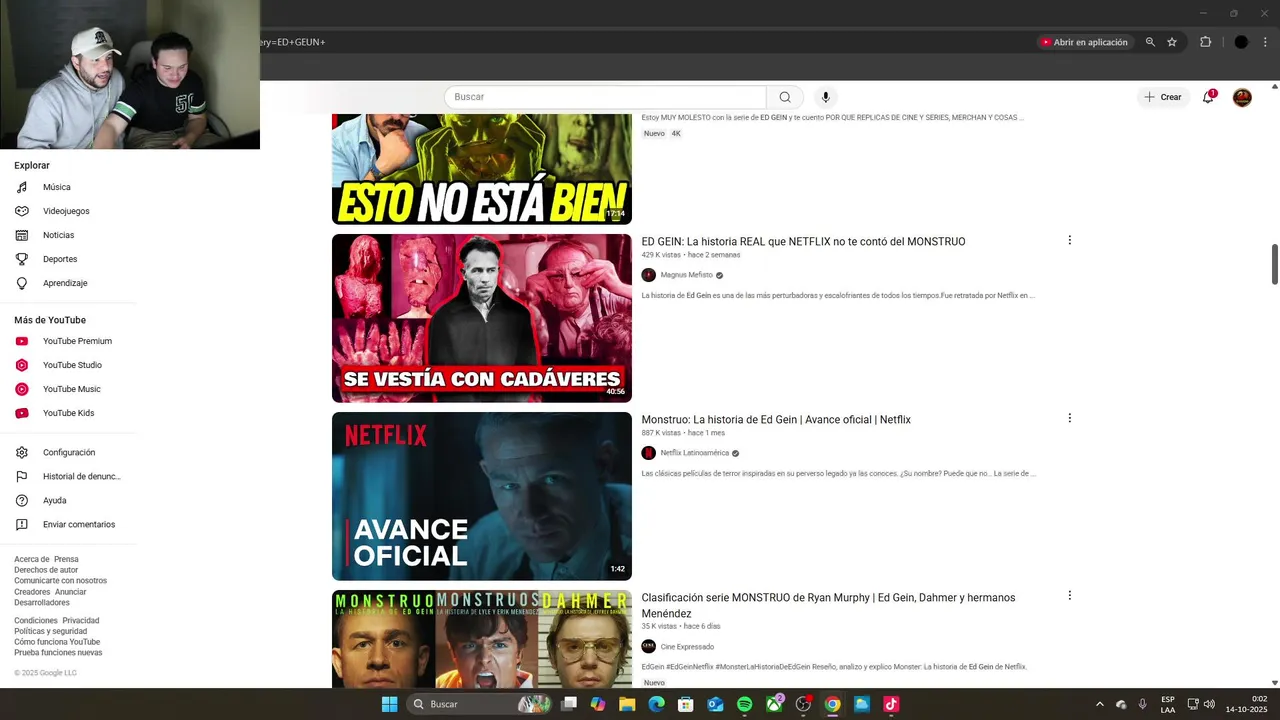Screen dimensions: 1280x720
Task: Open Netflix AVANCE OFICIAL thumbnail
Action: coord(482,496)
